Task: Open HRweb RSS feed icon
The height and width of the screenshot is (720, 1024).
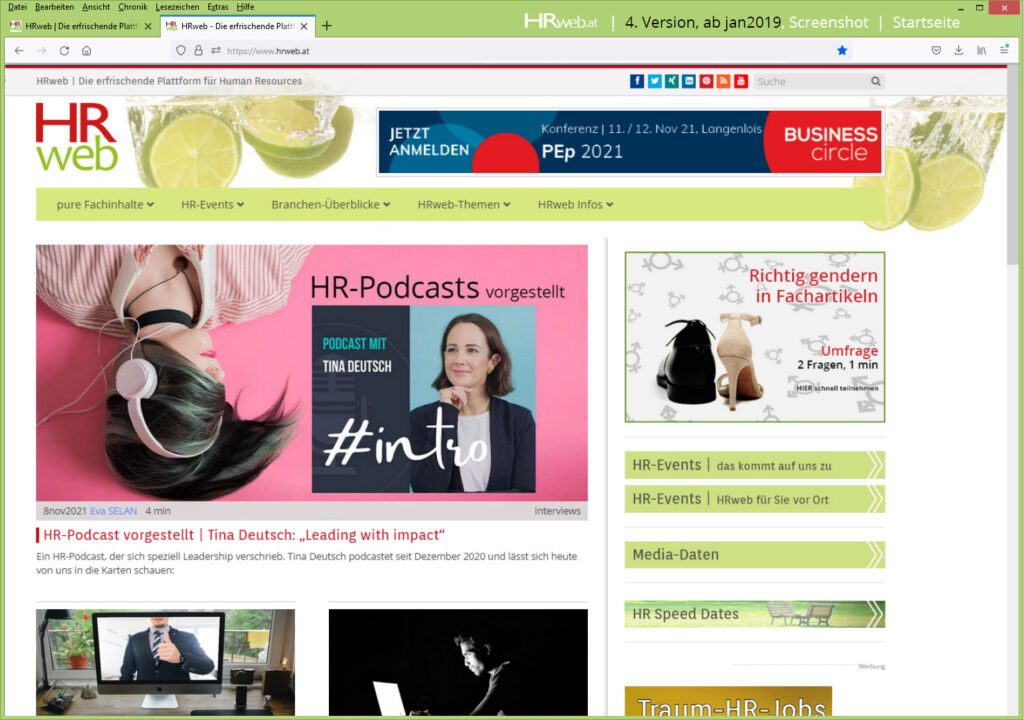Action: point(723,81)
